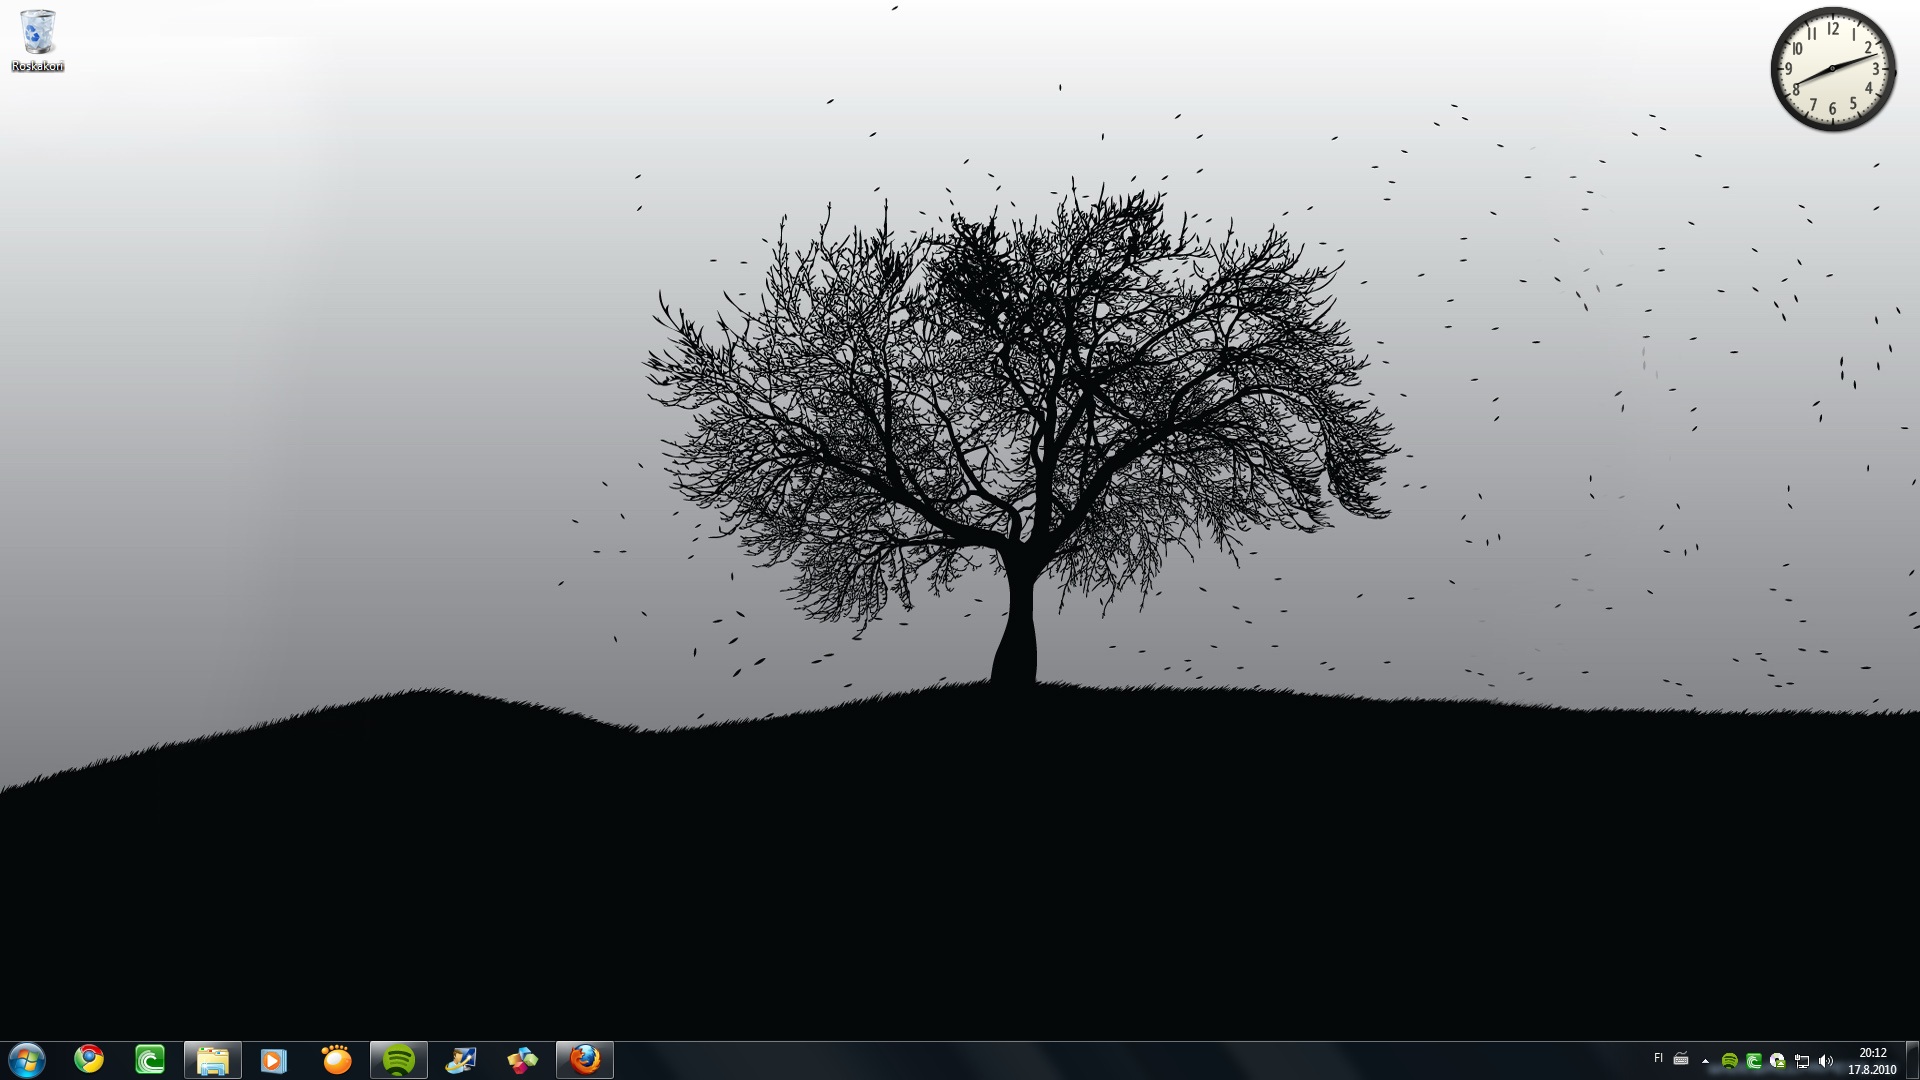Image resolution: width=1920 pixels, height=1080 pixels.
Task: Open the taskbar clock showing 20:12
Action: [1872, 1060]
